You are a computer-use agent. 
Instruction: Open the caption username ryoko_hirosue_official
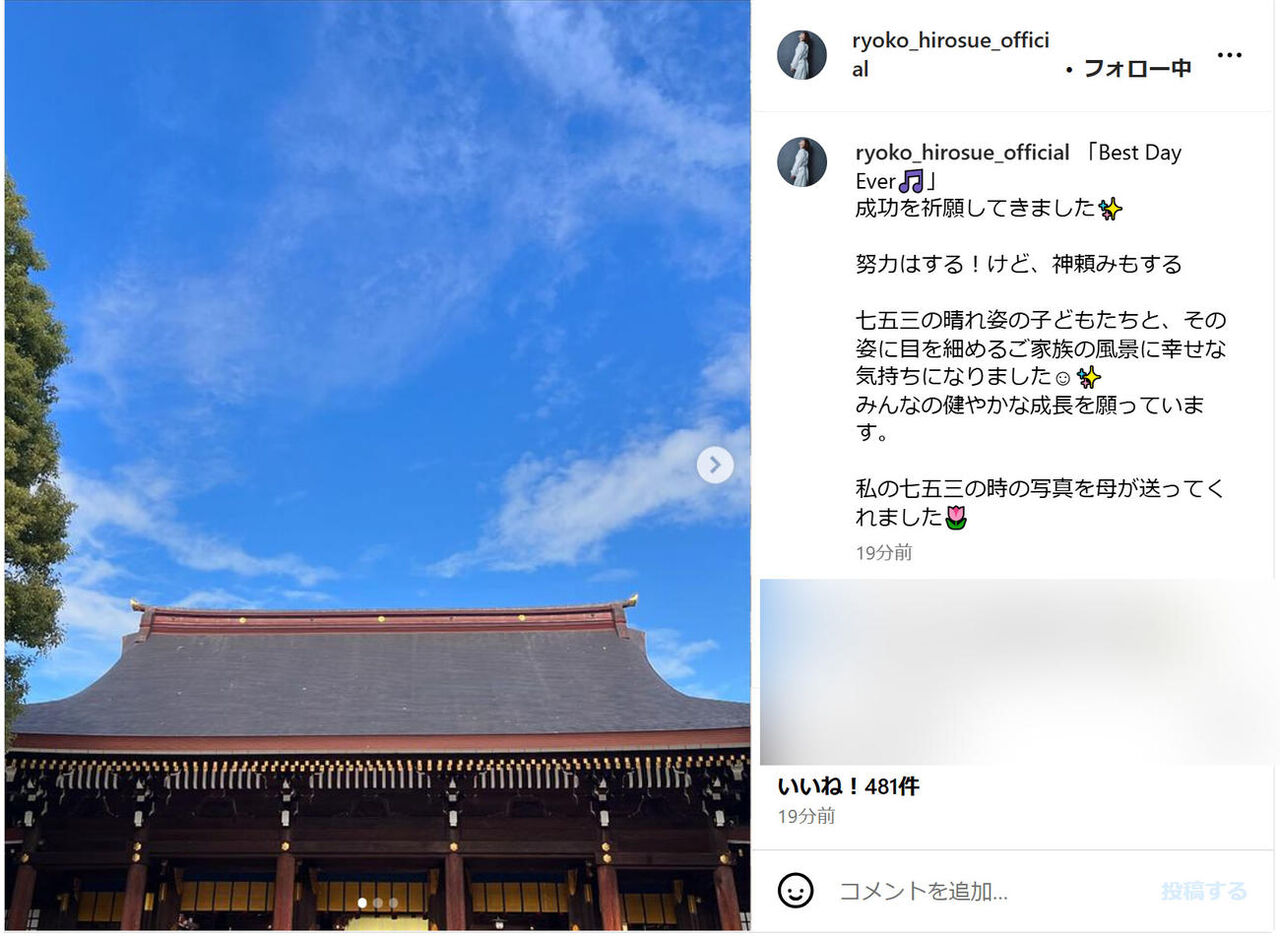pyautogui.click(x=962, y=153)
